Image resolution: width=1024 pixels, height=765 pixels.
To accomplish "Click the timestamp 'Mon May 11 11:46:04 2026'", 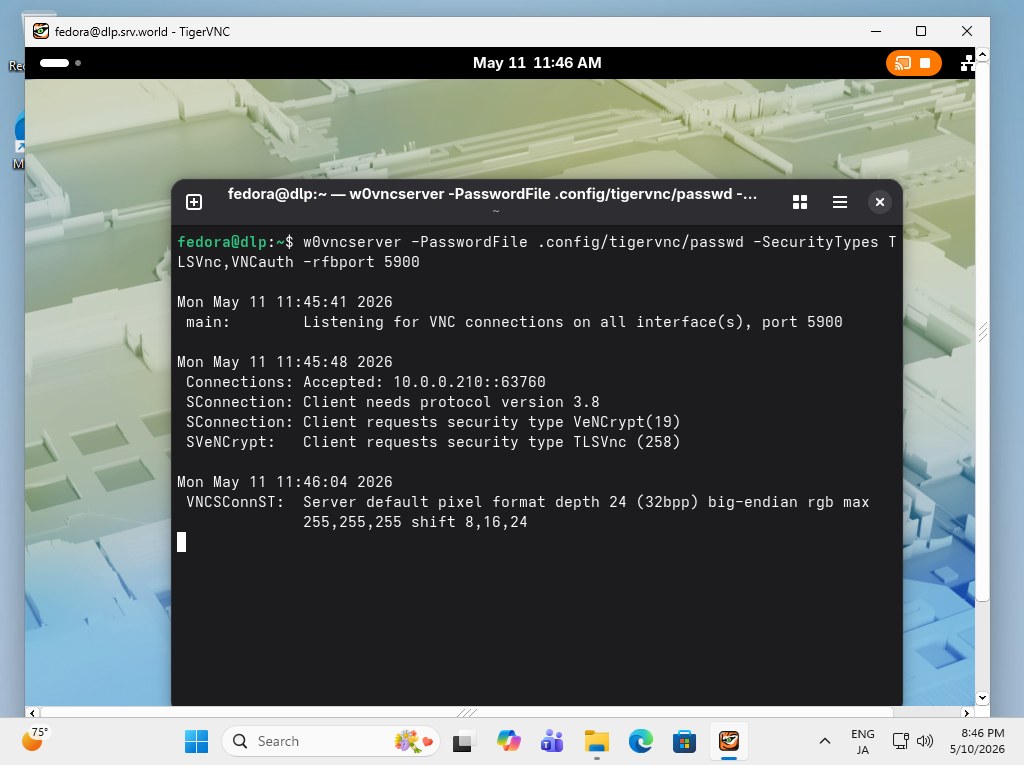I will 285,482.
